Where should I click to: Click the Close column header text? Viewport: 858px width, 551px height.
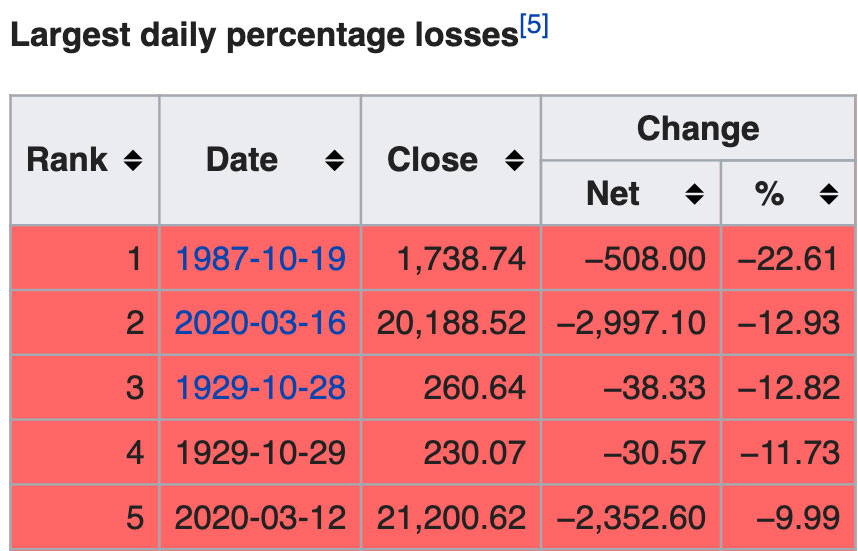(432, 160)
